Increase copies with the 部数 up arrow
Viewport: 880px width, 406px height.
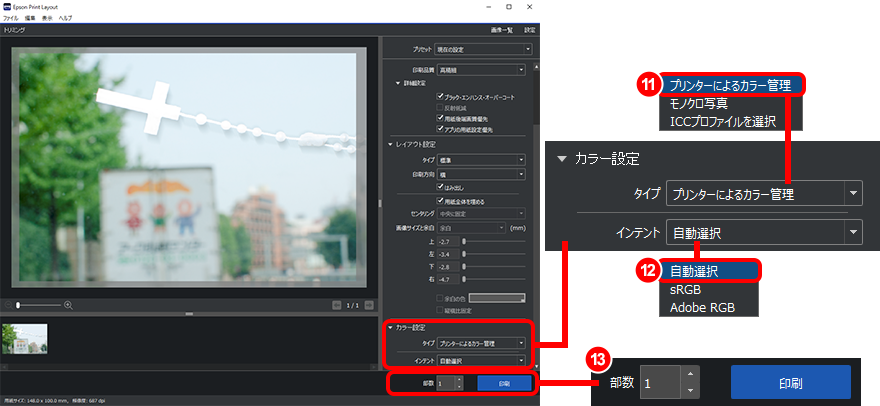point(459,378)
